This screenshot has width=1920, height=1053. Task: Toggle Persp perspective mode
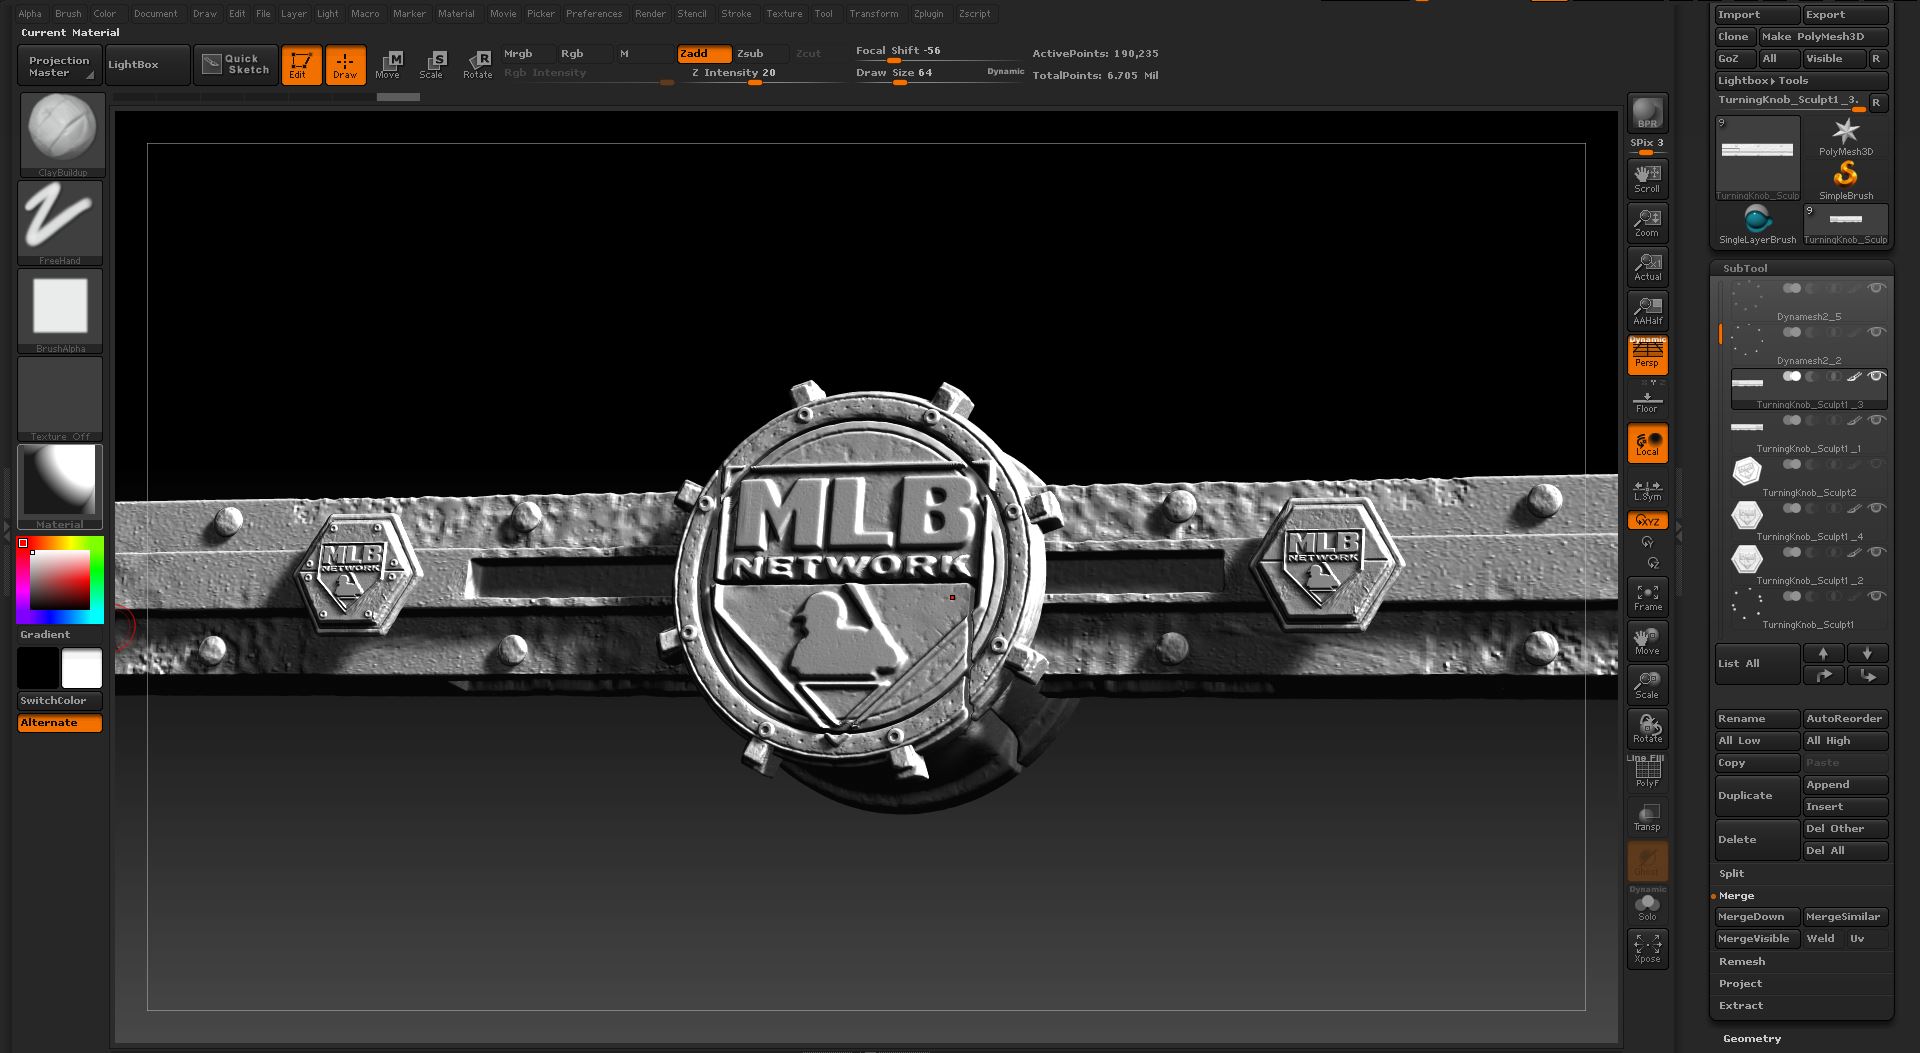click(x=1647, y=355)
